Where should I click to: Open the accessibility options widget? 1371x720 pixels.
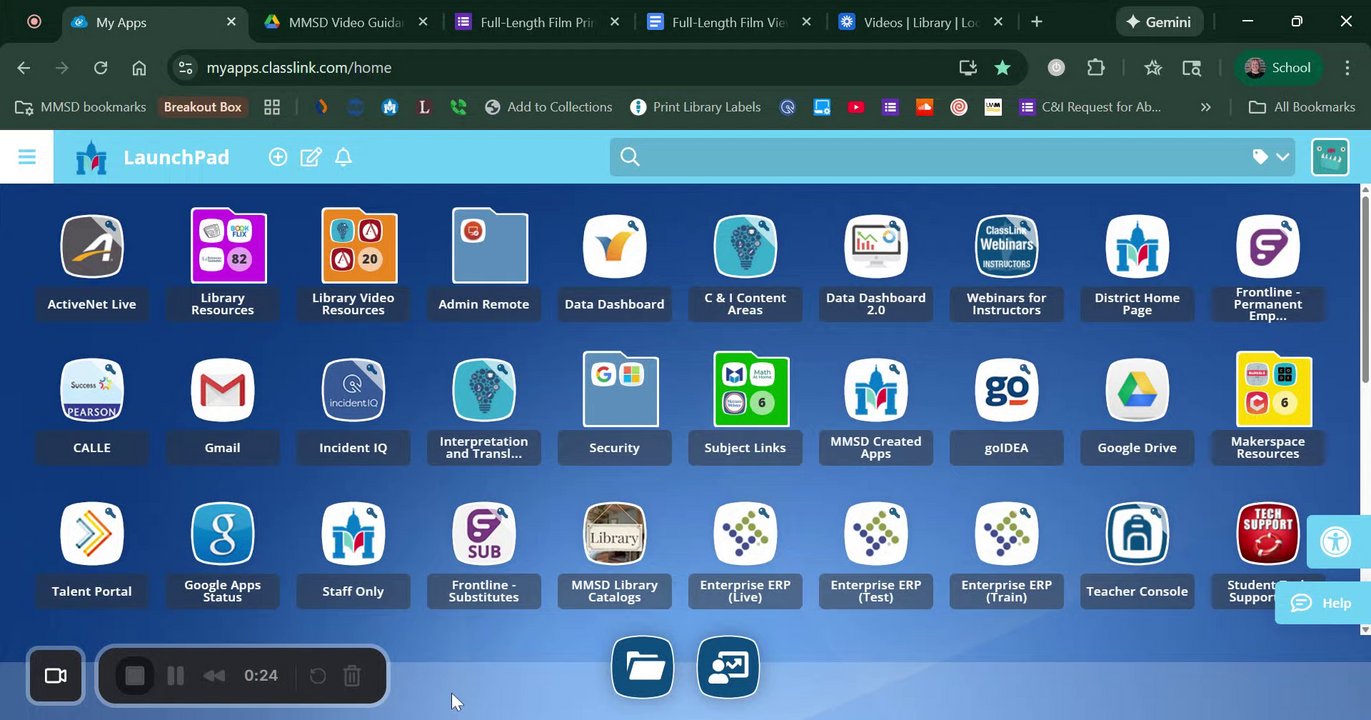pos(1336,542)
